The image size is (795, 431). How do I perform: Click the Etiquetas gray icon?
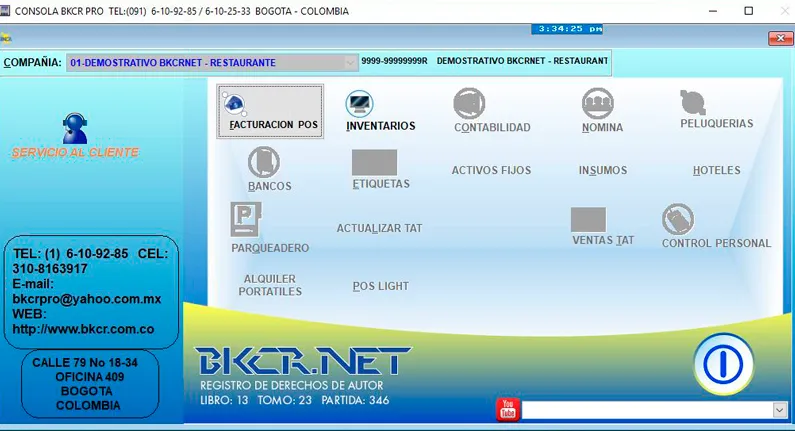[374, 162]
